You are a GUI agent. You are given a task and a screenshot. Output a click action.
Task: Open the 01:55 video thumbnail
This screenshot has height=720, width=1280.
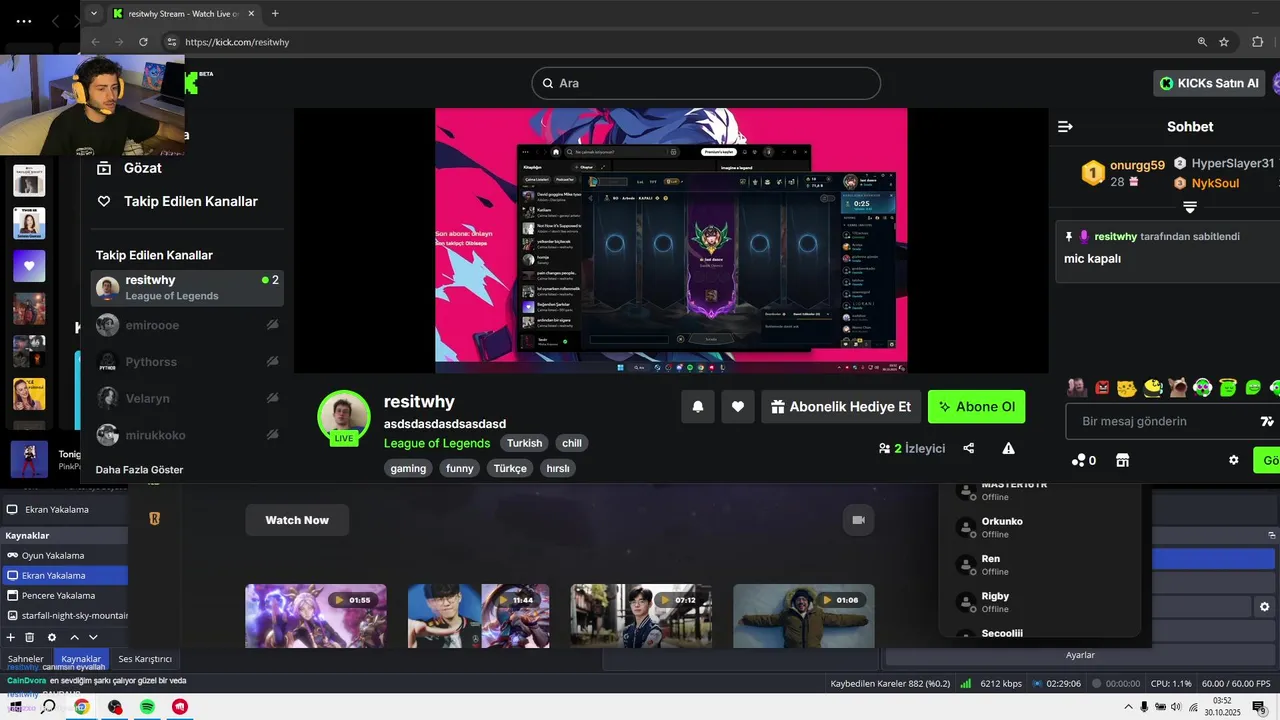tap(315, 615)
